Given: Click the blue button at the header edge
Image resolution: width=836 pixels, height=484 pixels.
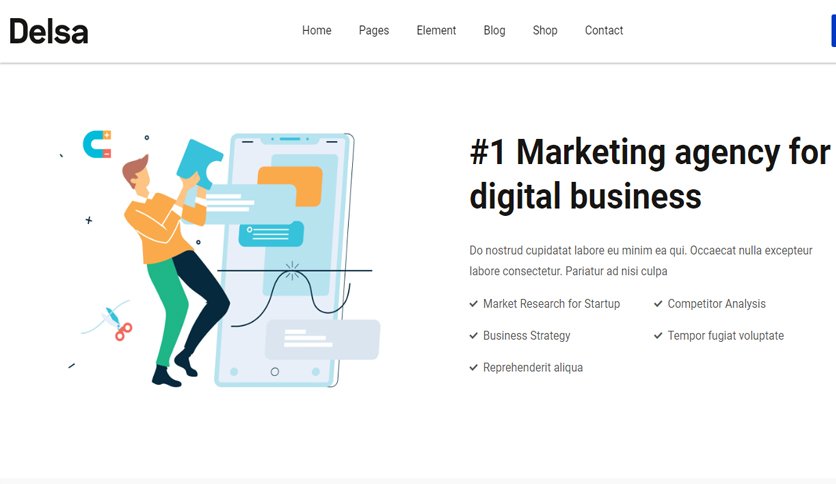Looking at the screenshot, I should 833,31.
